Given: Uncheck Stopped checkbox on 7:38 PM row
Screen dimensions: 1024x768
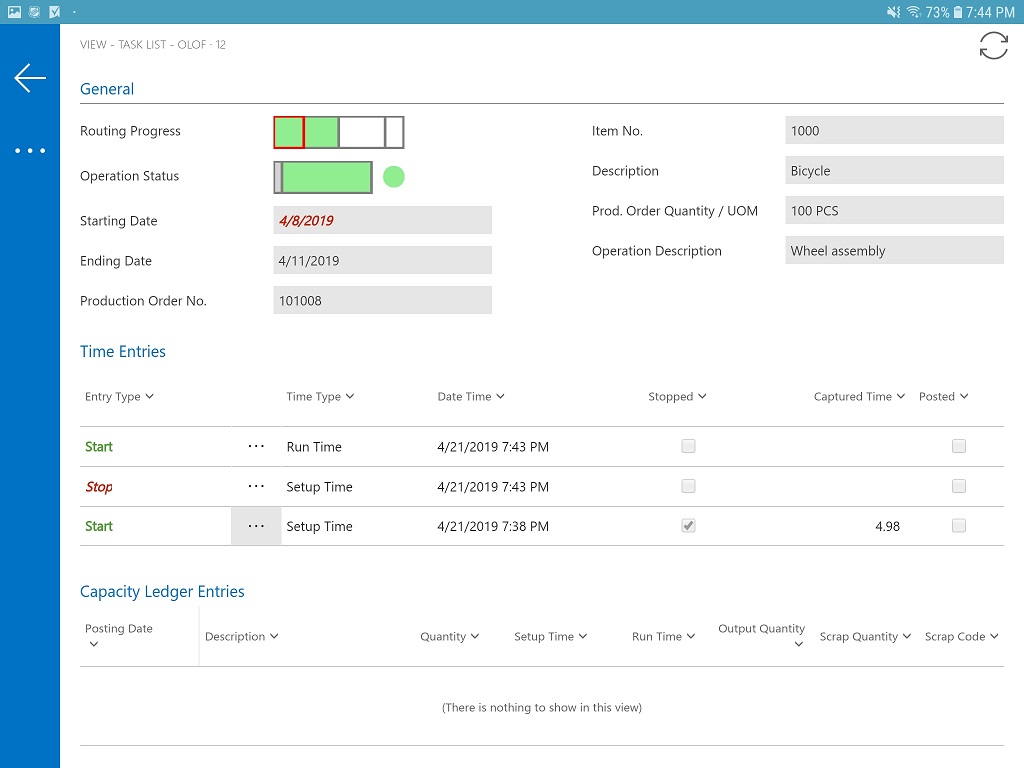Looking at the screenshot, I should [688, 526].
